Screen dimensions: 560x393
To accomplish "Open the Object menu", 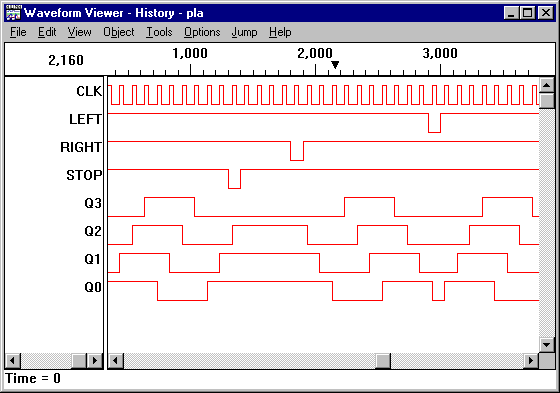I will 119,32.
